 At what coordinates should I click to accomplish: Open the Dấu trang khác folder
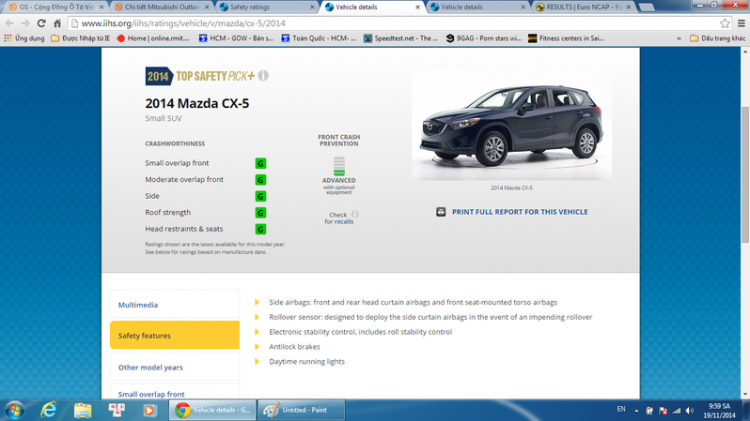[717, 38]
